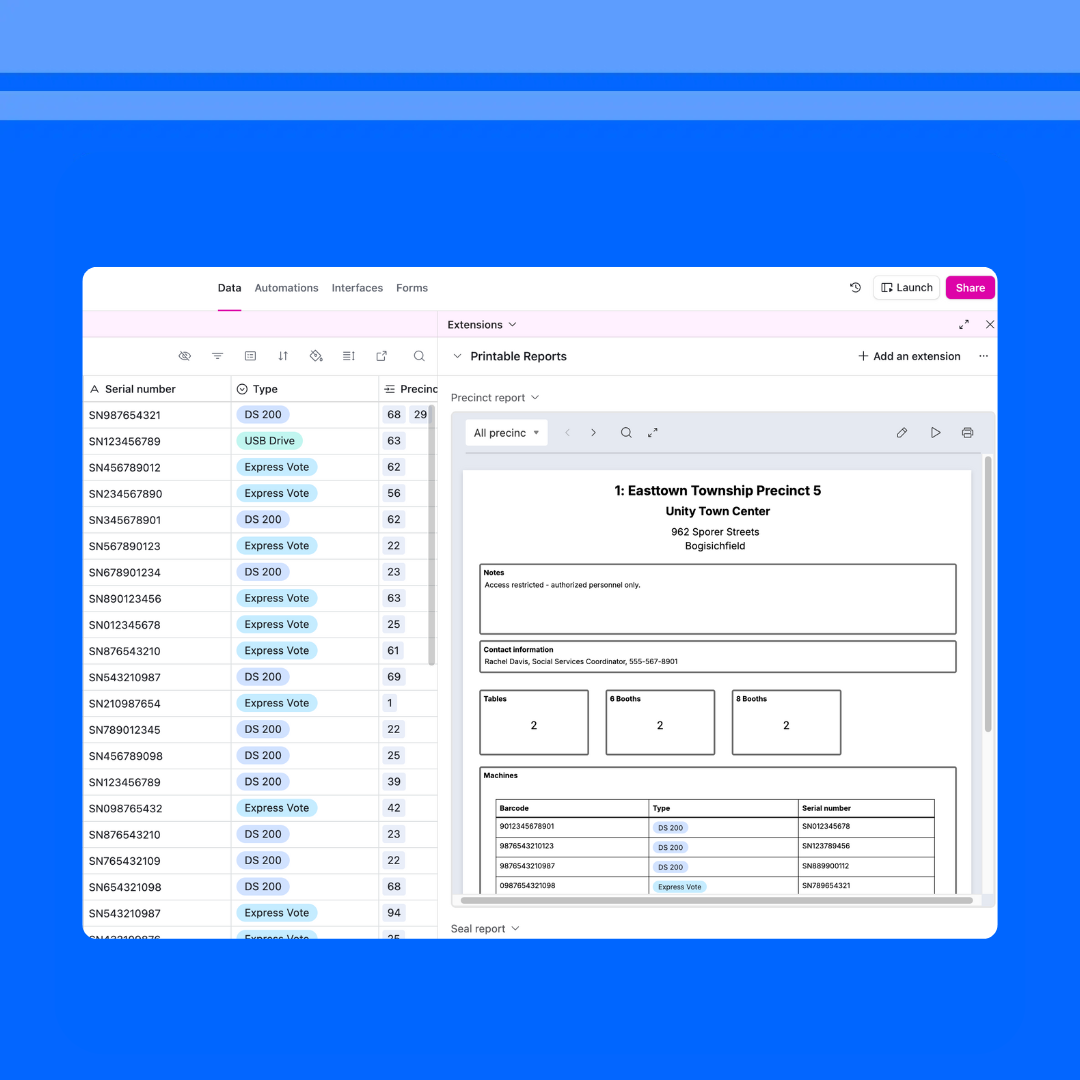Select the green USB Drive badge
This screenshot has width=1080, height=1080.
tap(269, 440)
